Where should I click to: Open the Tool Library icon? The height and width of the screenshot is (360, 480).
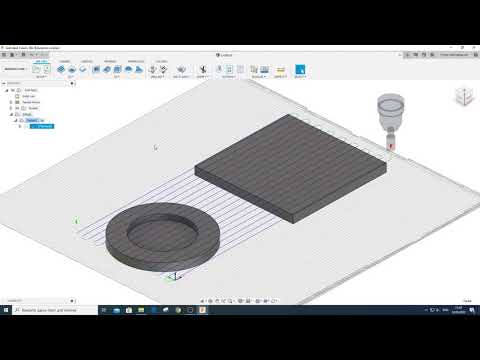254,69
